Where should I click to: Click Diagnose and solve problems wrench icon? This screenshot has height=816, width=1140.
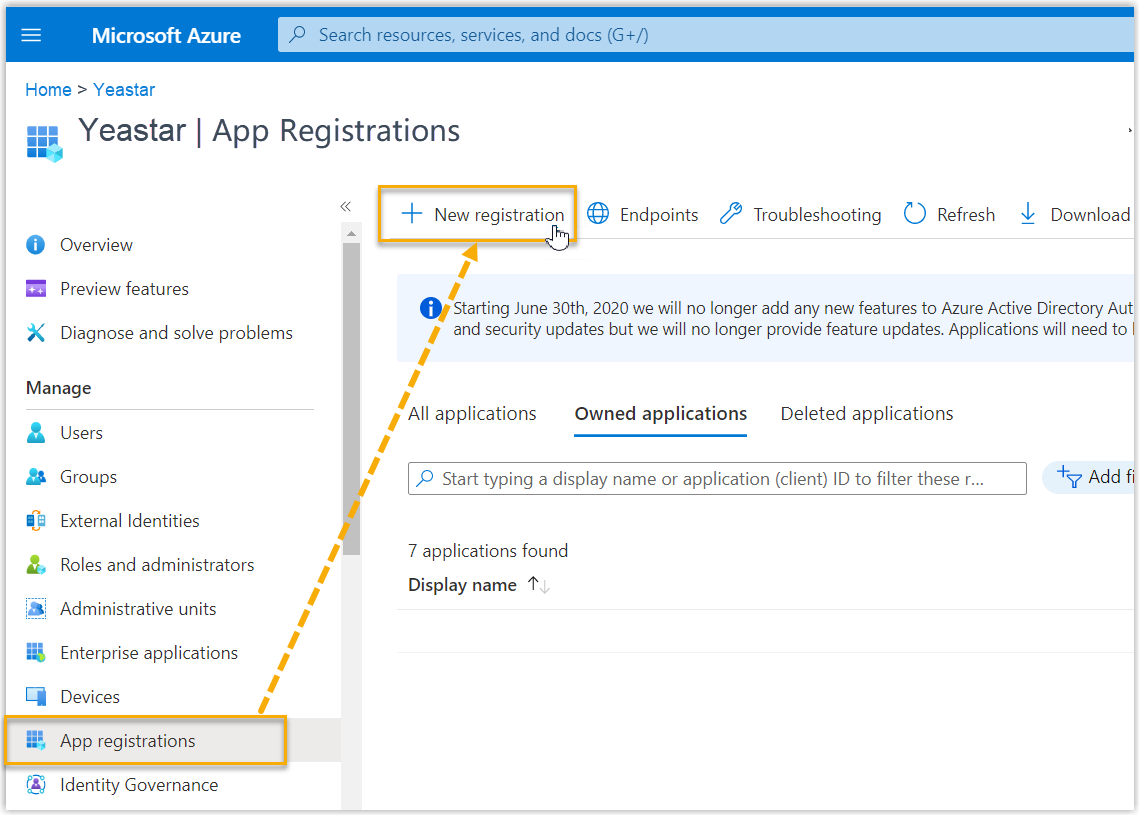pyautogui.click(x=36, y=333)
